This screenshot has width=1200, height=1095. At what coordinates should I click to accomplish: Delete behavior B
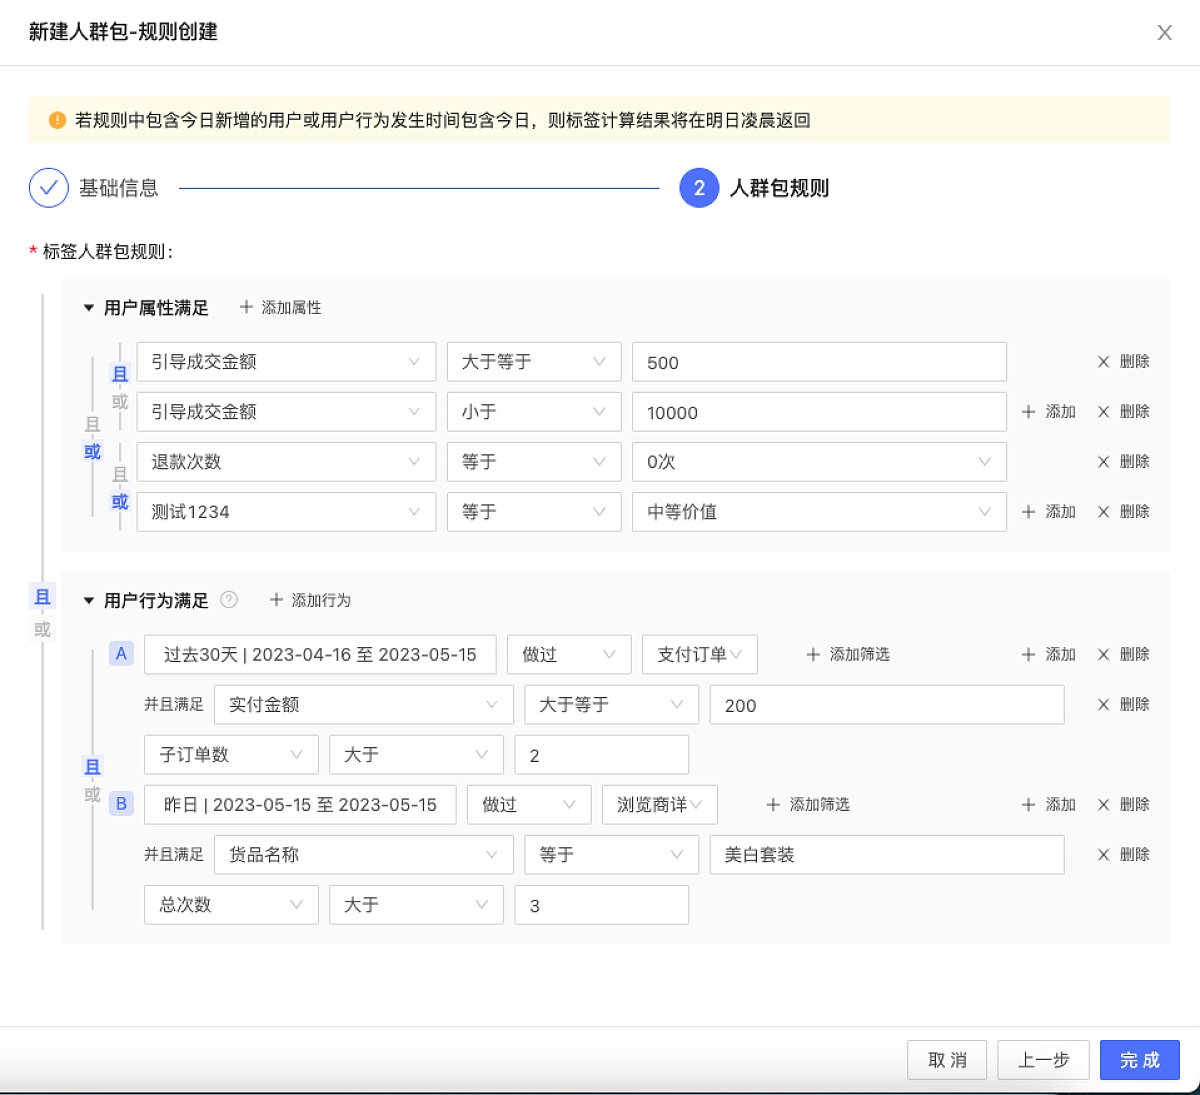[1124, 805]
